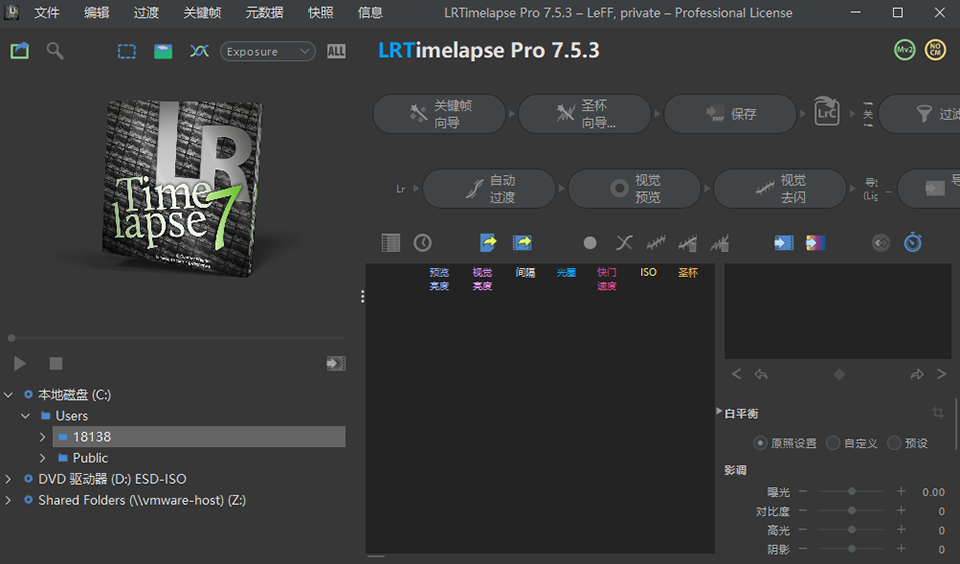Click the 保存 button
Viewport: 960px width, 564px height.
point(730,114)
